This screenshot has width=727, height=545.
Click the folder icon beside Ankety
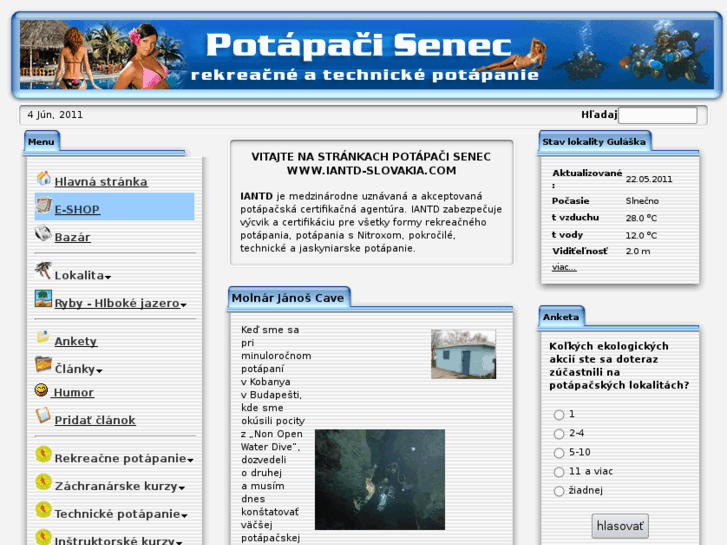click(43, 337)
